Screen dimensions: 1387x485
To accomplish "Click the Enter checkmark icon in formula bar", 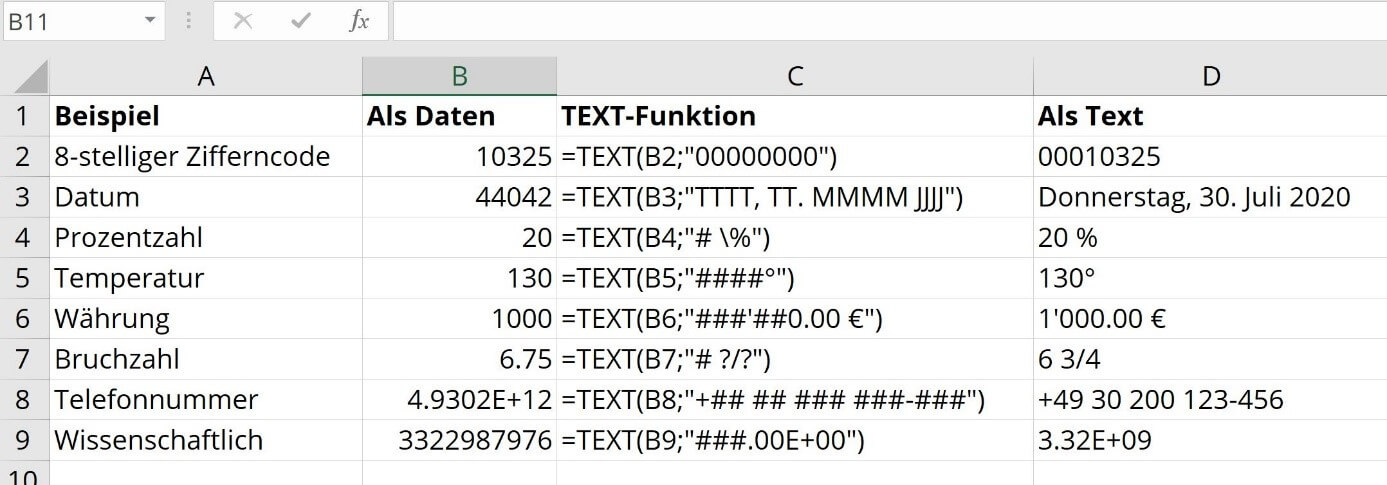I will tap(300, 21).
